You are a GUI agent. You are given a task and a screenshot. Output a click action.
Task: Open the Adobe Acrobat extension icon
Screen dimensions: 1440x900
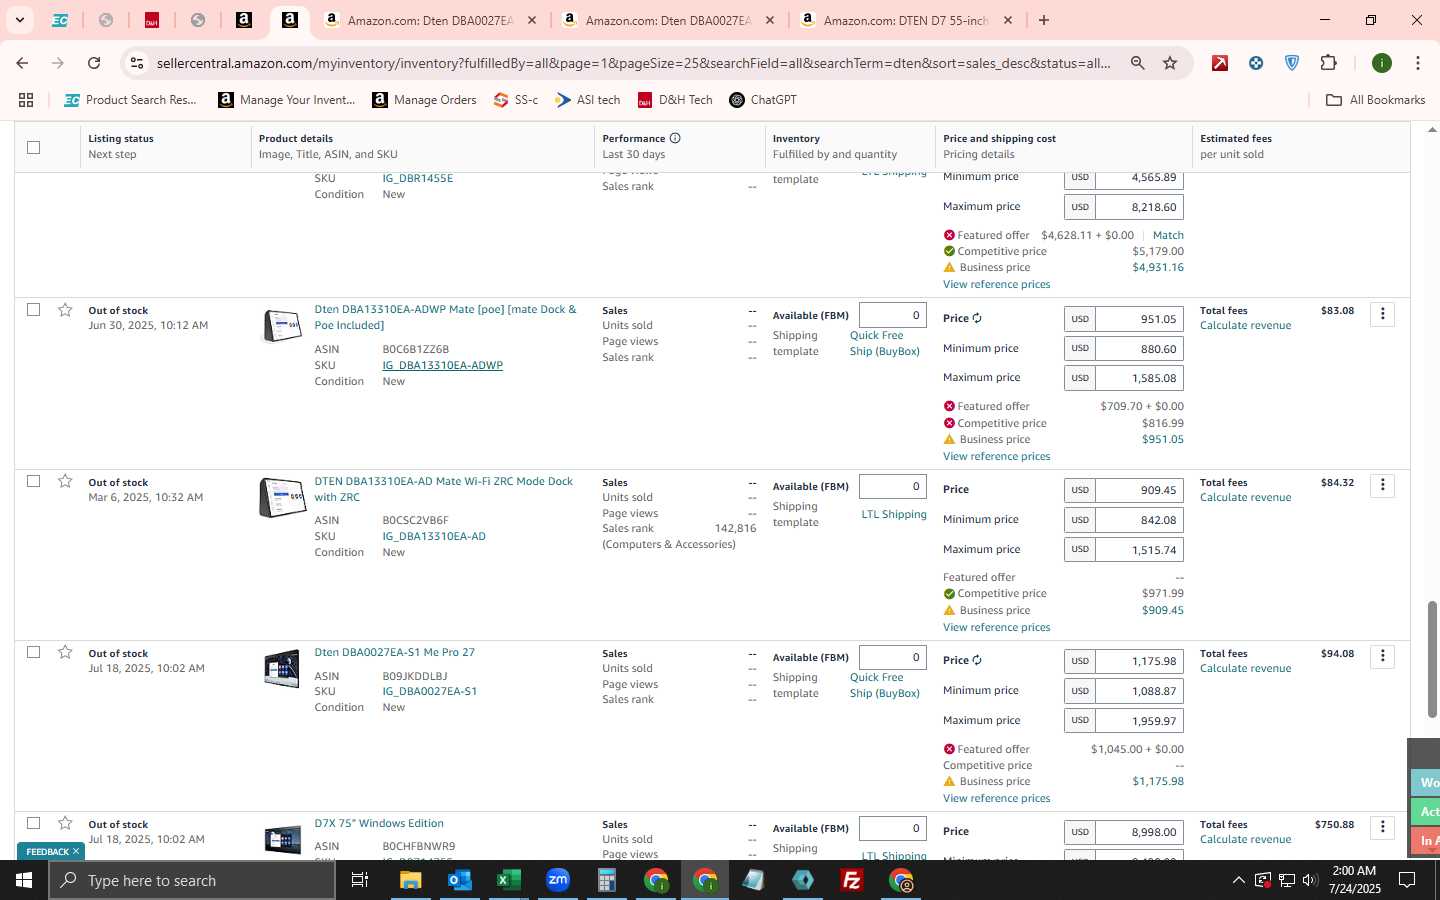[1220, 63]
